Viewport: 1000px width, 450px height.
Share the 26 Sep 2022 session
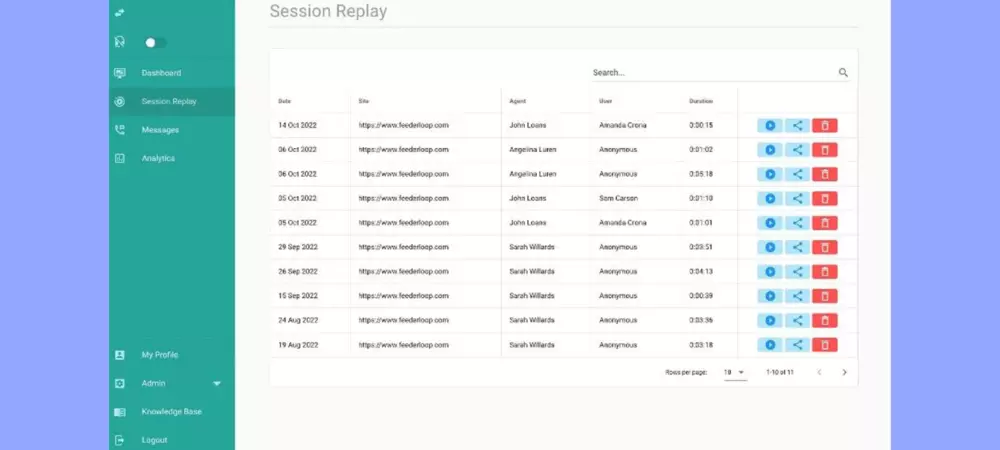coord(797,272)
